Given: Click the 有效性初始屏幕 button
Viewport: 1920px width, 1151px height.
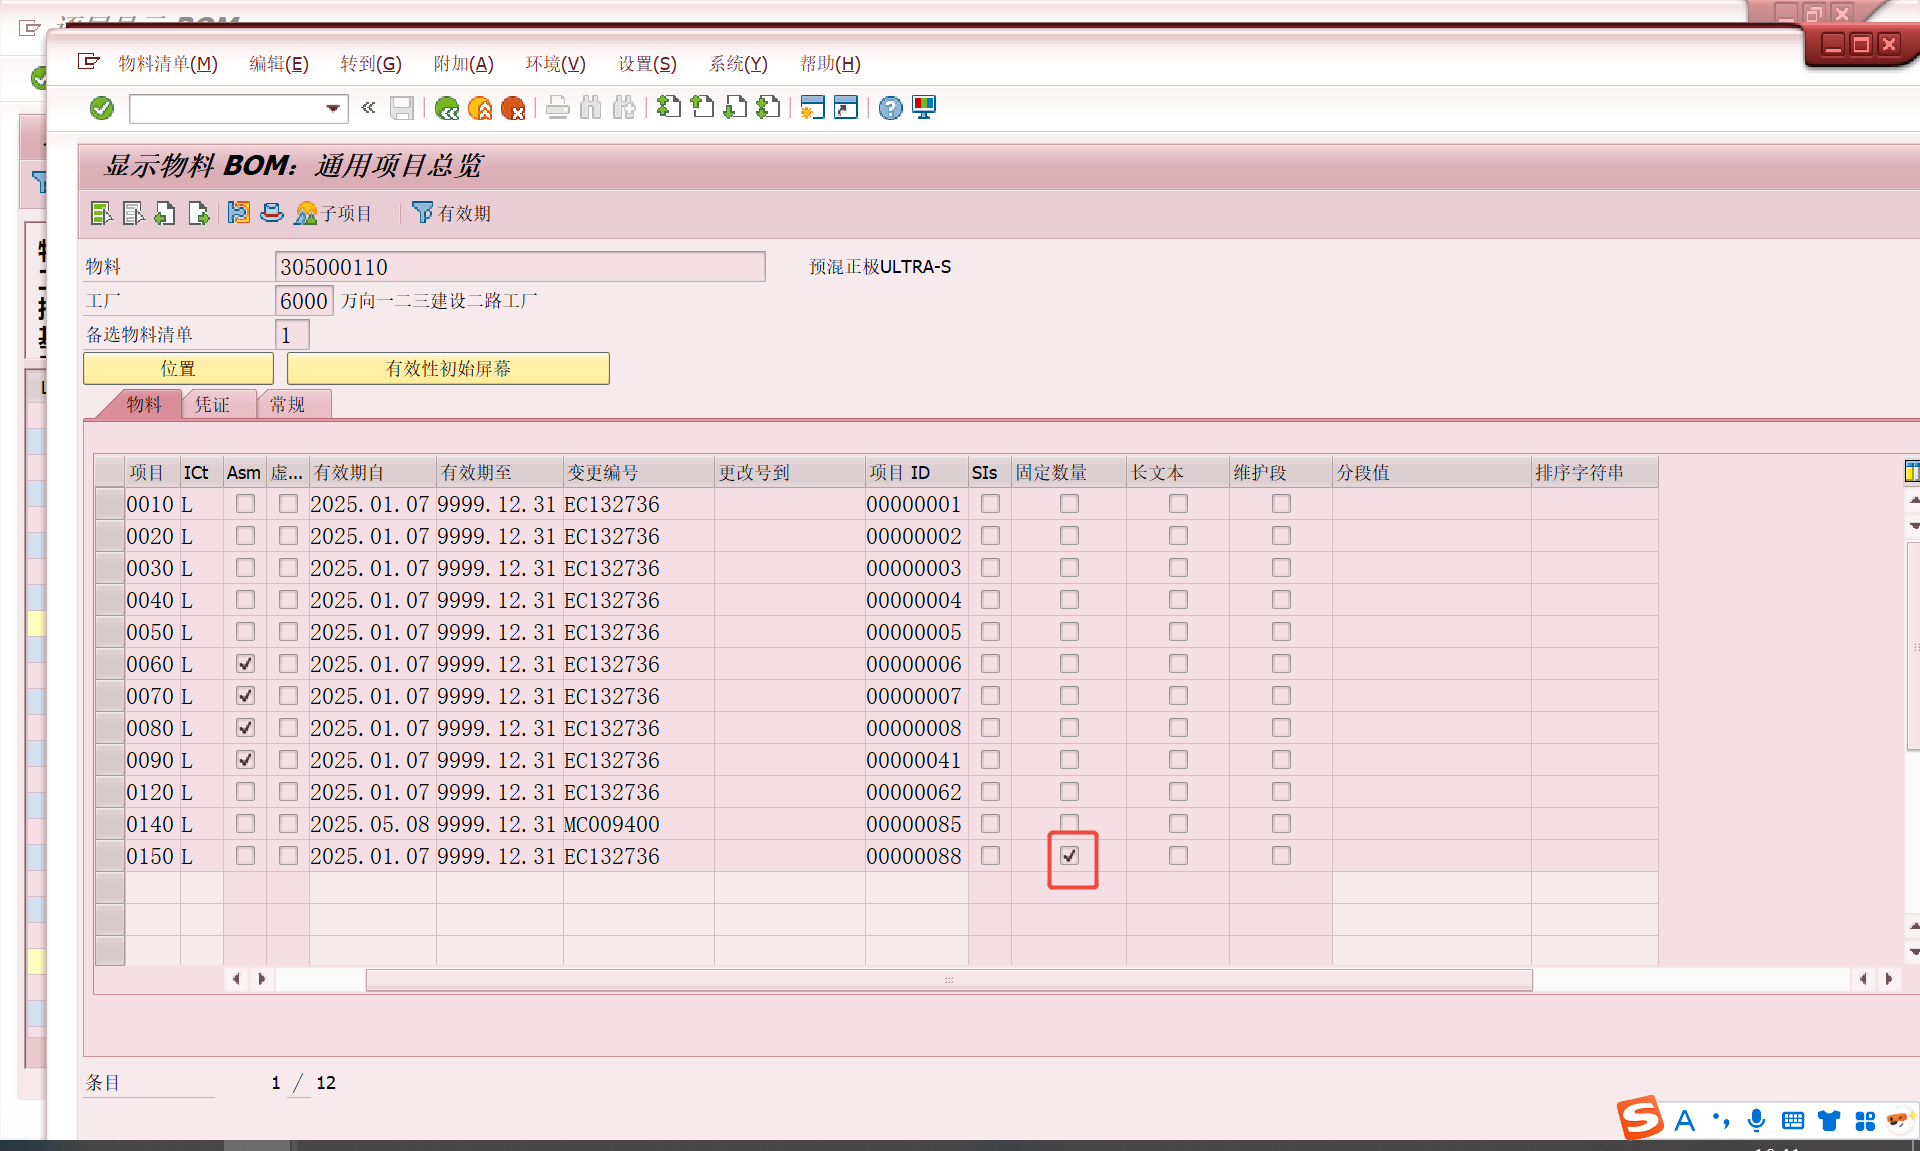Looking at the screenshot, I should pos(448,368).
